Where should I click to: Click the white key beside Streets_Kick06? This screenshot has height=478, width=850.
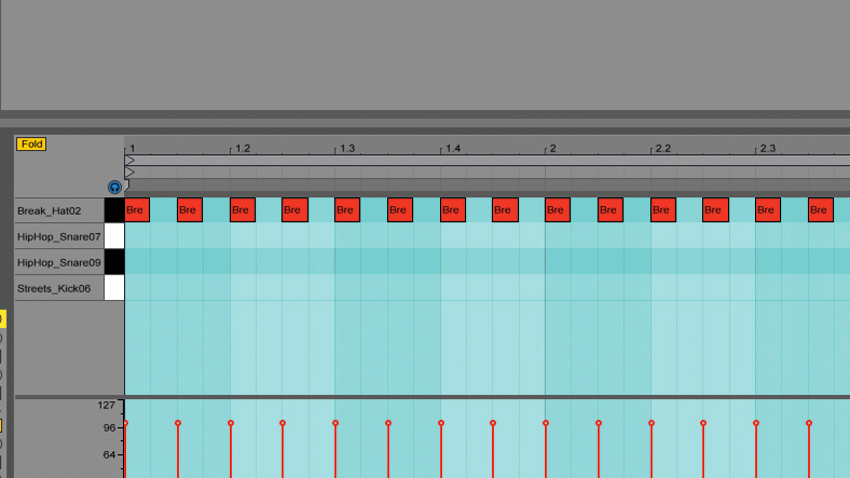tap(114, 288)
